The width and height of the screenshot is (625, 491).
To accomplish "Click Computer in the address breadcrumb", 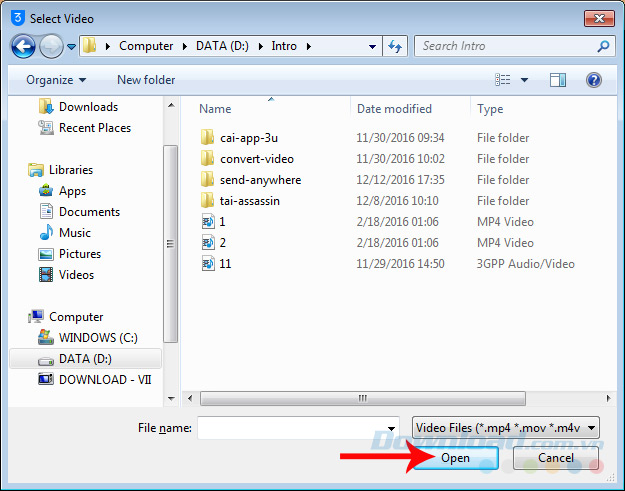I will (x=146, y=46).
